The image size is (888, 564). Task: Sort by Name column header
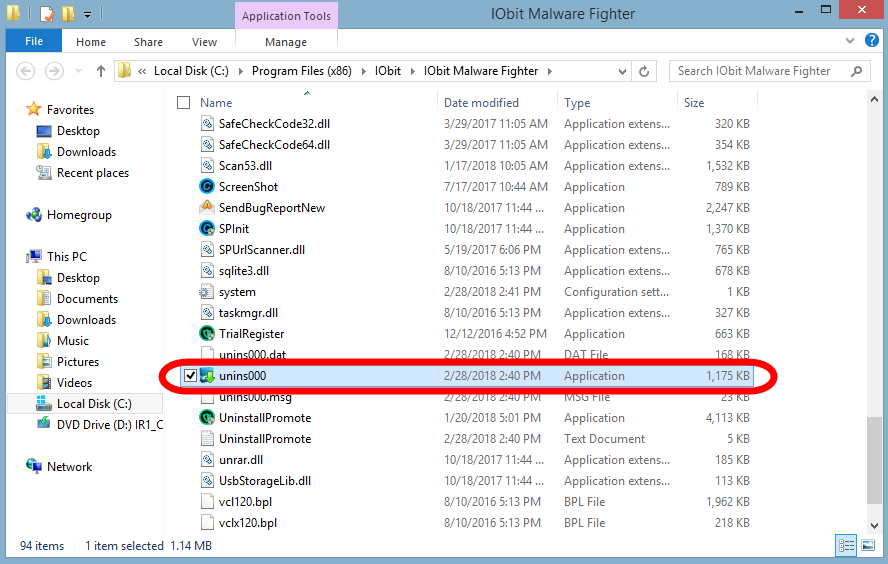(216, 102)
